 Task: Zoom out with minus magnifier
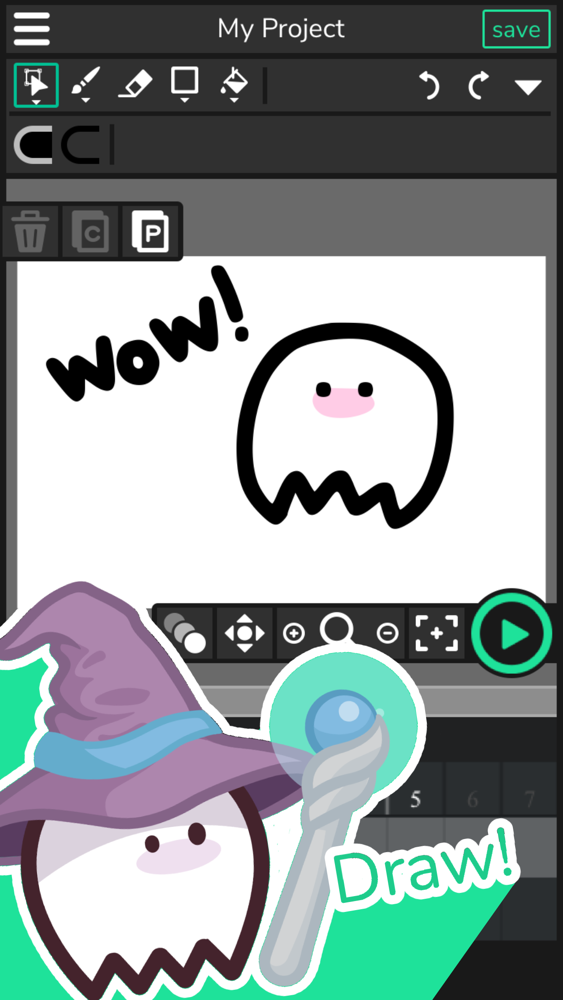pyautogui.click(x=388, y=633)
